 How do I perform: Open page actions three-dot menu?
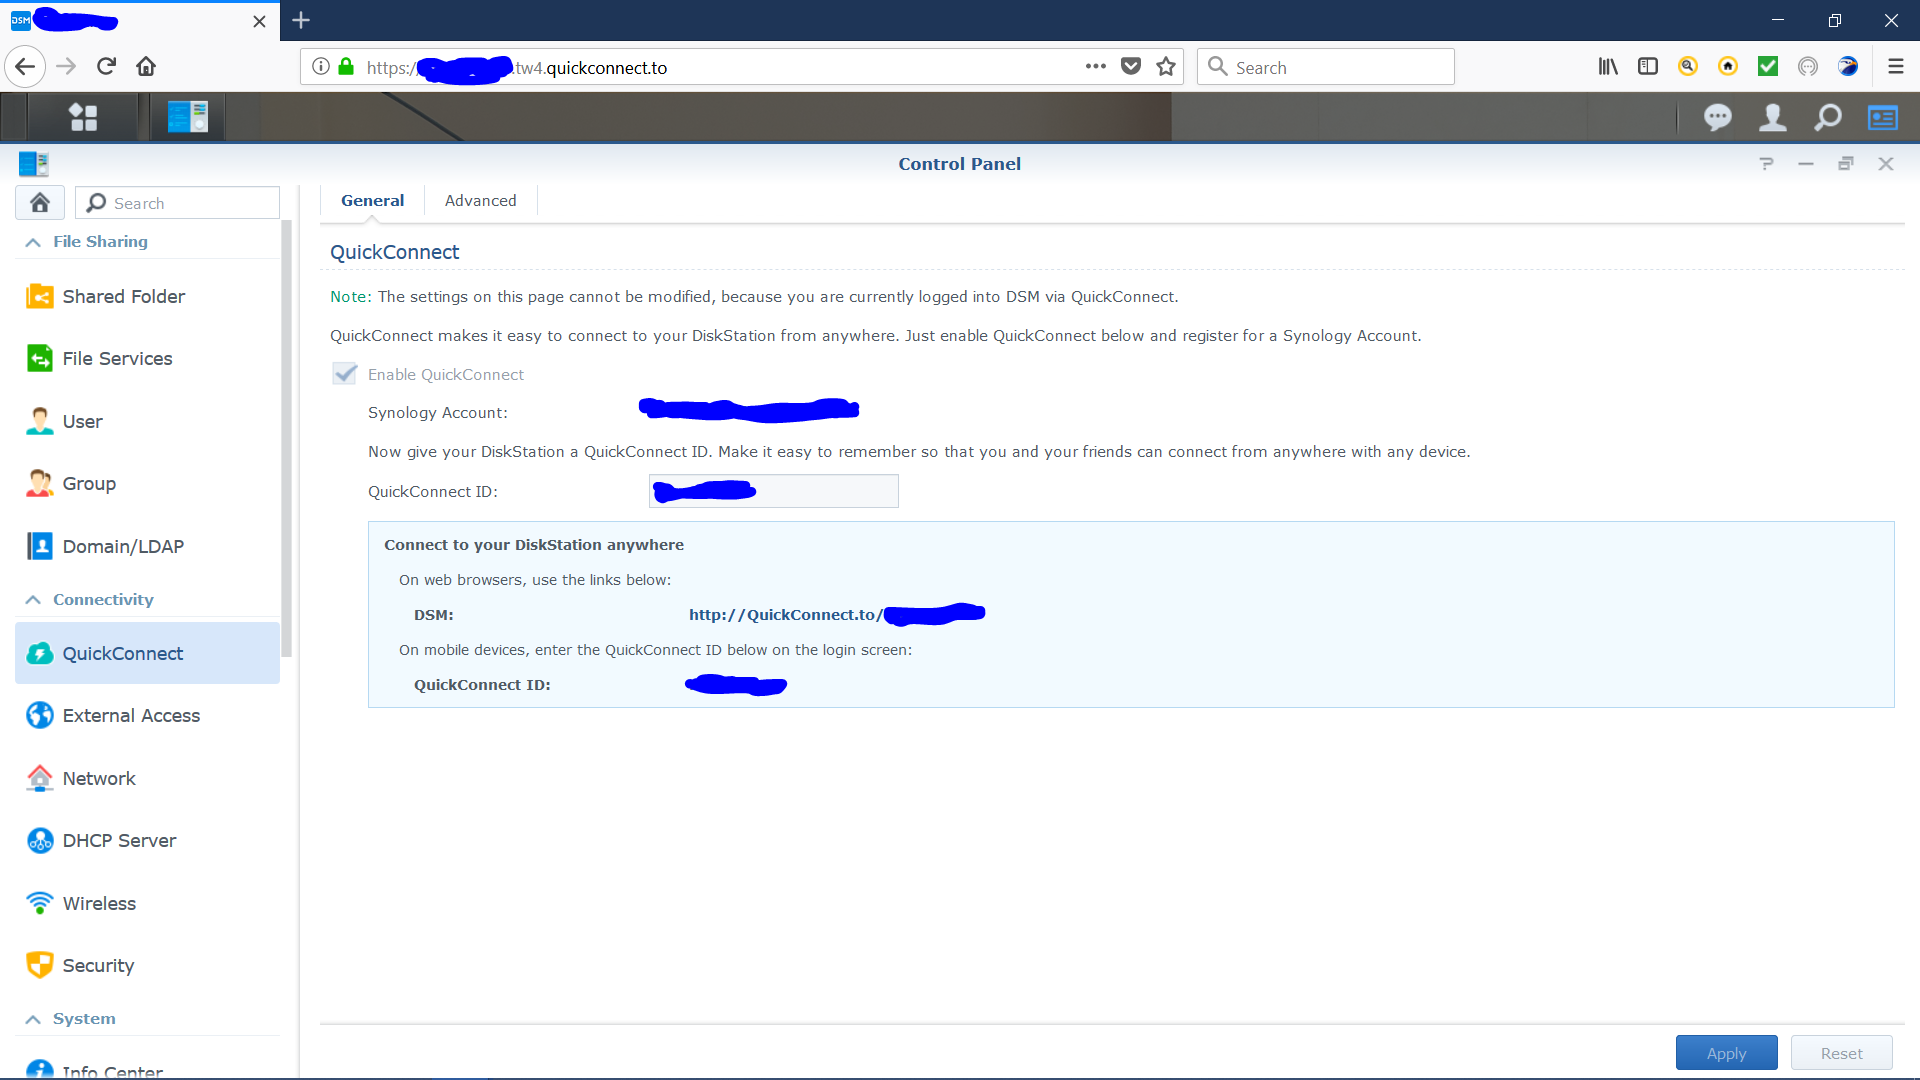[1096, 67]
